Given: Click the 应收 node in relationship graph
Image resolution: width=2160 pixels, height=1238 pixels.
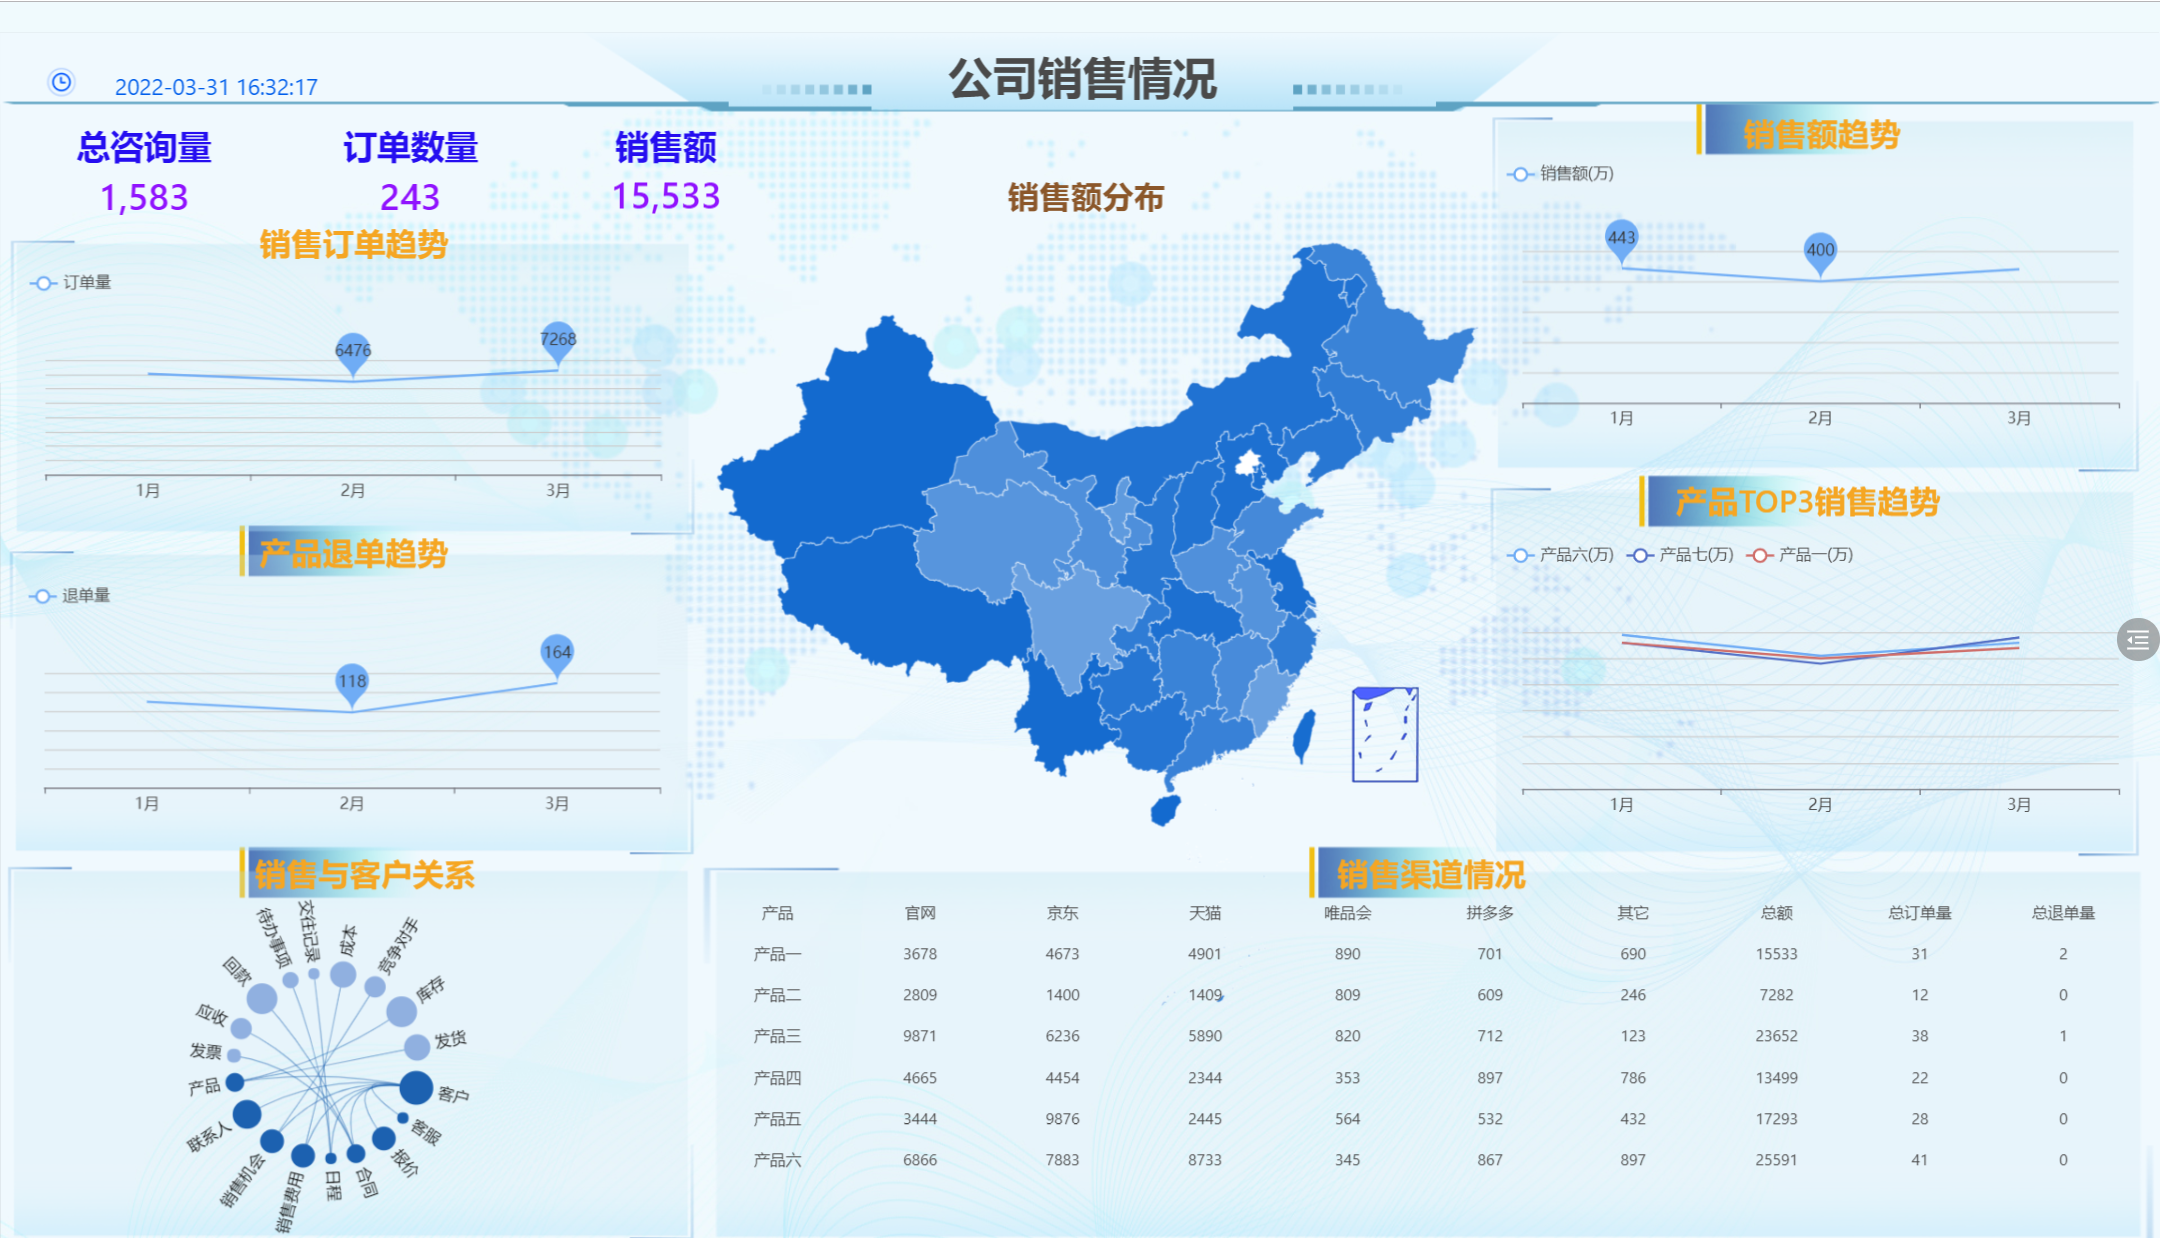Looking at the screenshot, I should click(x=241, y=1028).
